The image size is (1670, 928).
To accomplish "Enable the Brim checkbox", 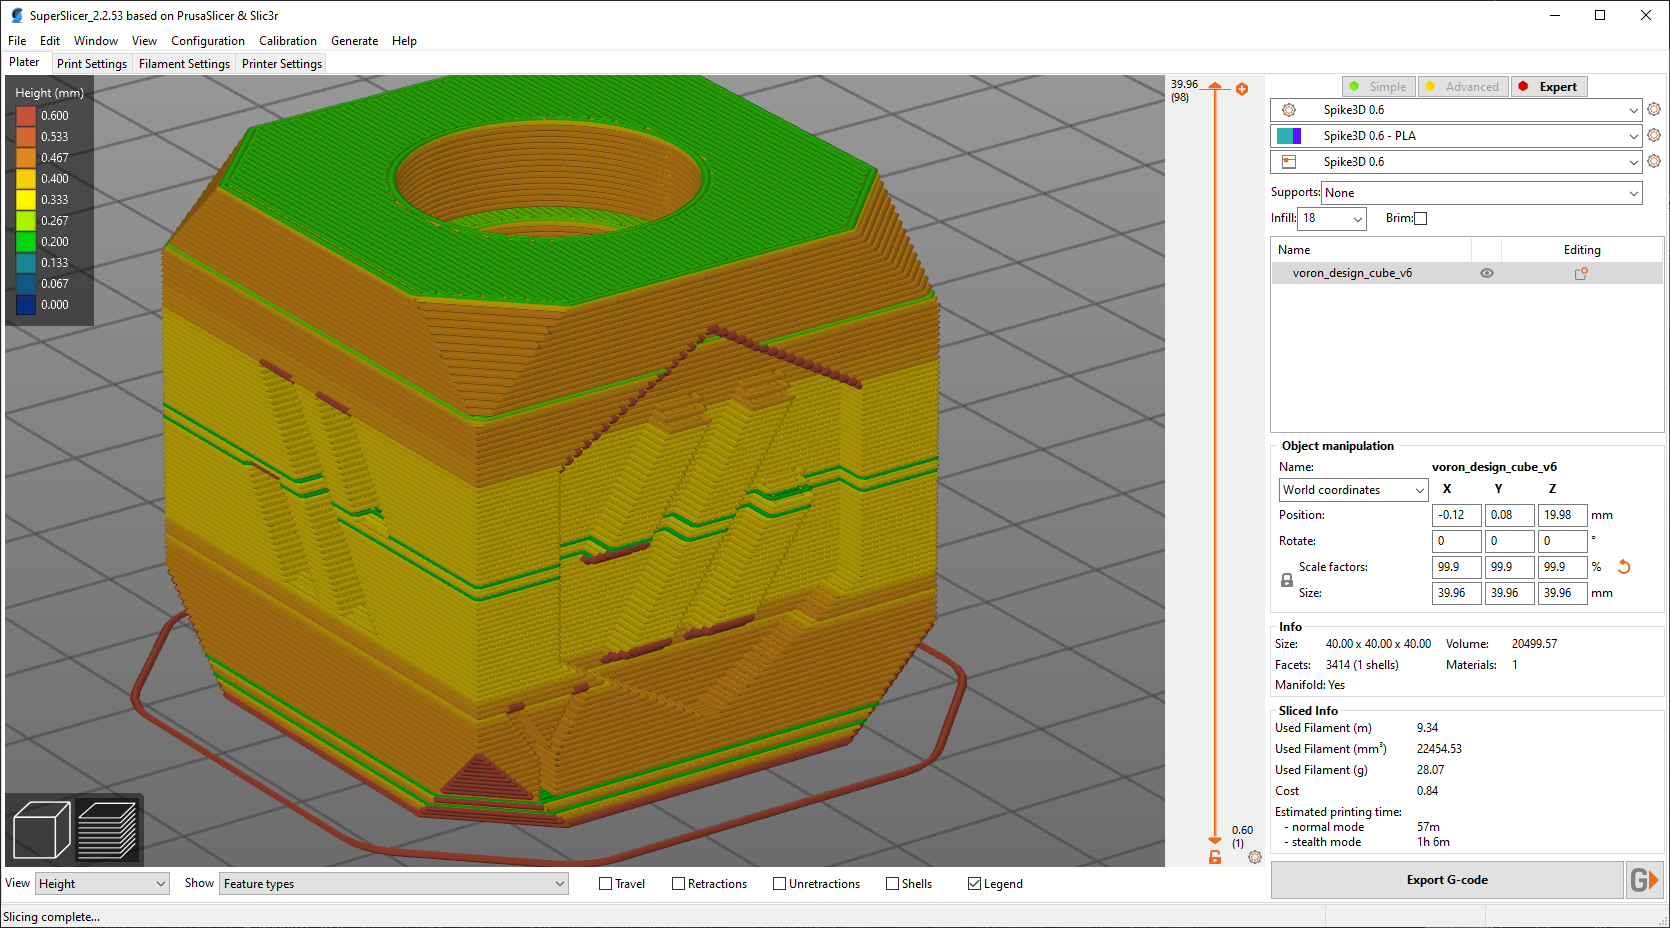I will (1421, 218).
